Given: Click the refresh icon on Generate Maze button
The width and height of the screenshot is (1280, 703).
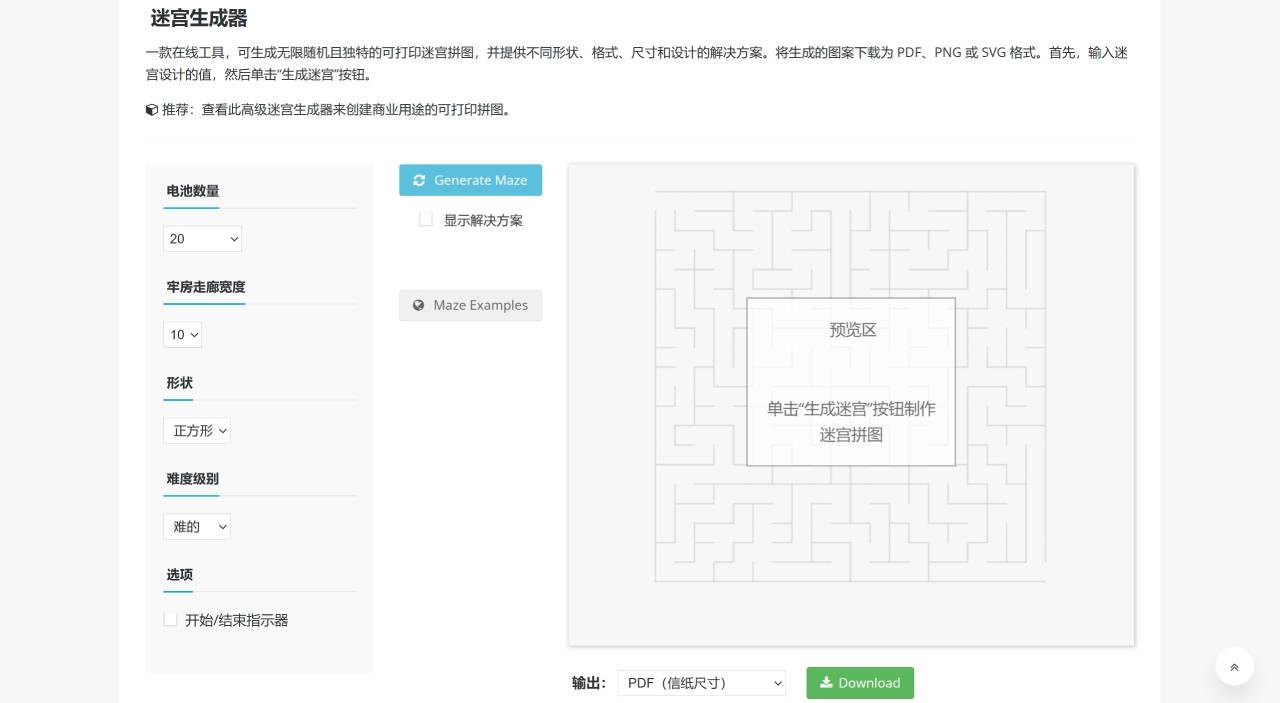Looking at the screenshot, I should [419, 180].
